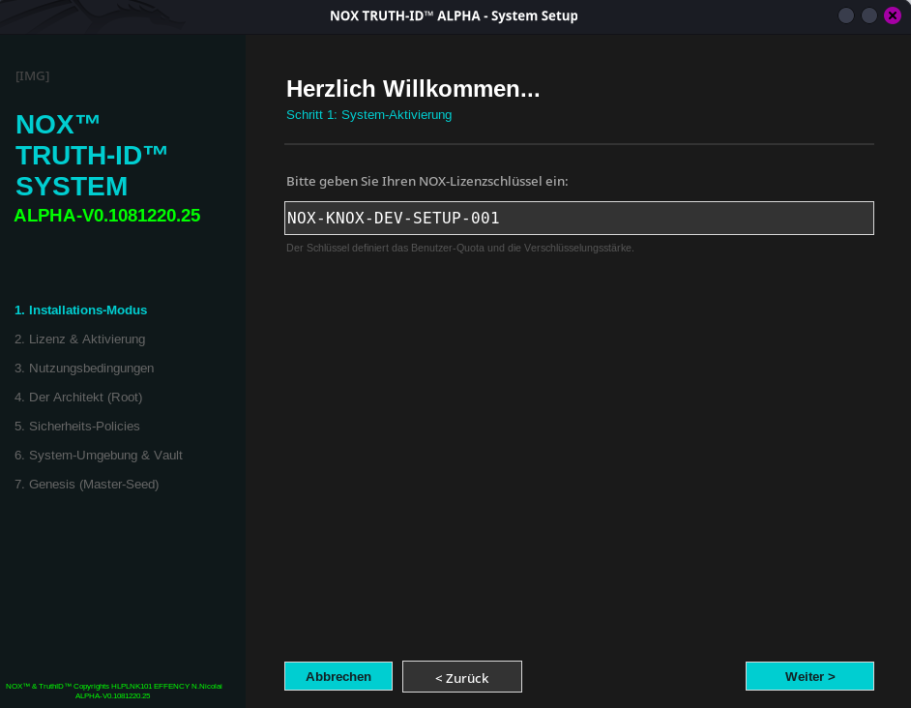Image resolution: width=911 pixels, height=708 pixels.
Task: Close the System Setup window
Action: coord(892,16)
